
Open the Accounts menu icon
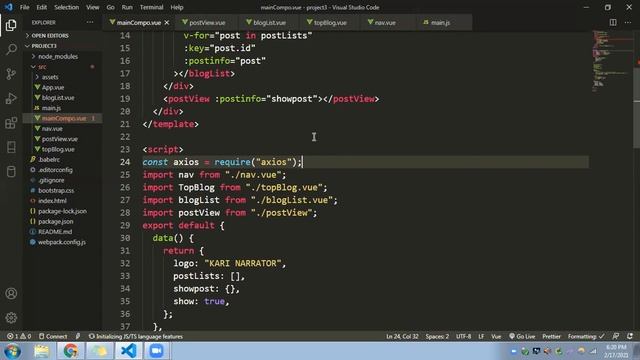[11, 293]
